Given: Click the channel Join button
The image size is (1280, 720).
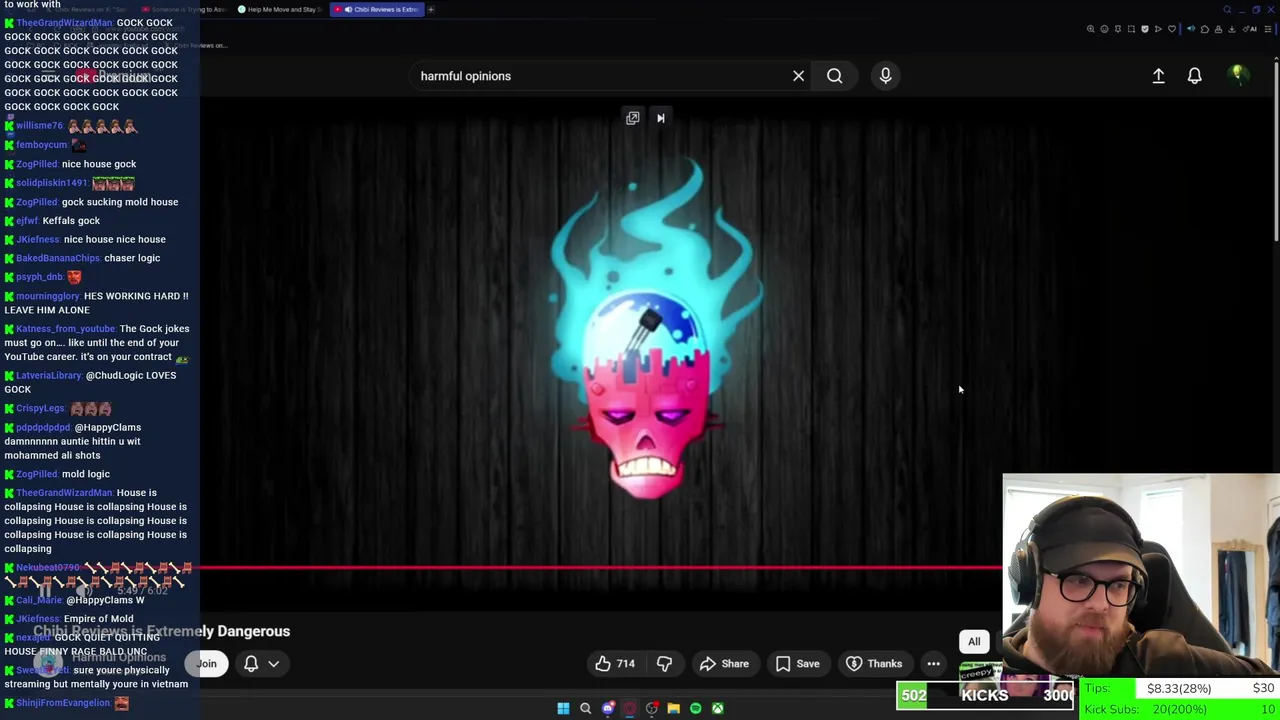Looking at the screenshot, I should pyautogui.click(x=206, y=663).
